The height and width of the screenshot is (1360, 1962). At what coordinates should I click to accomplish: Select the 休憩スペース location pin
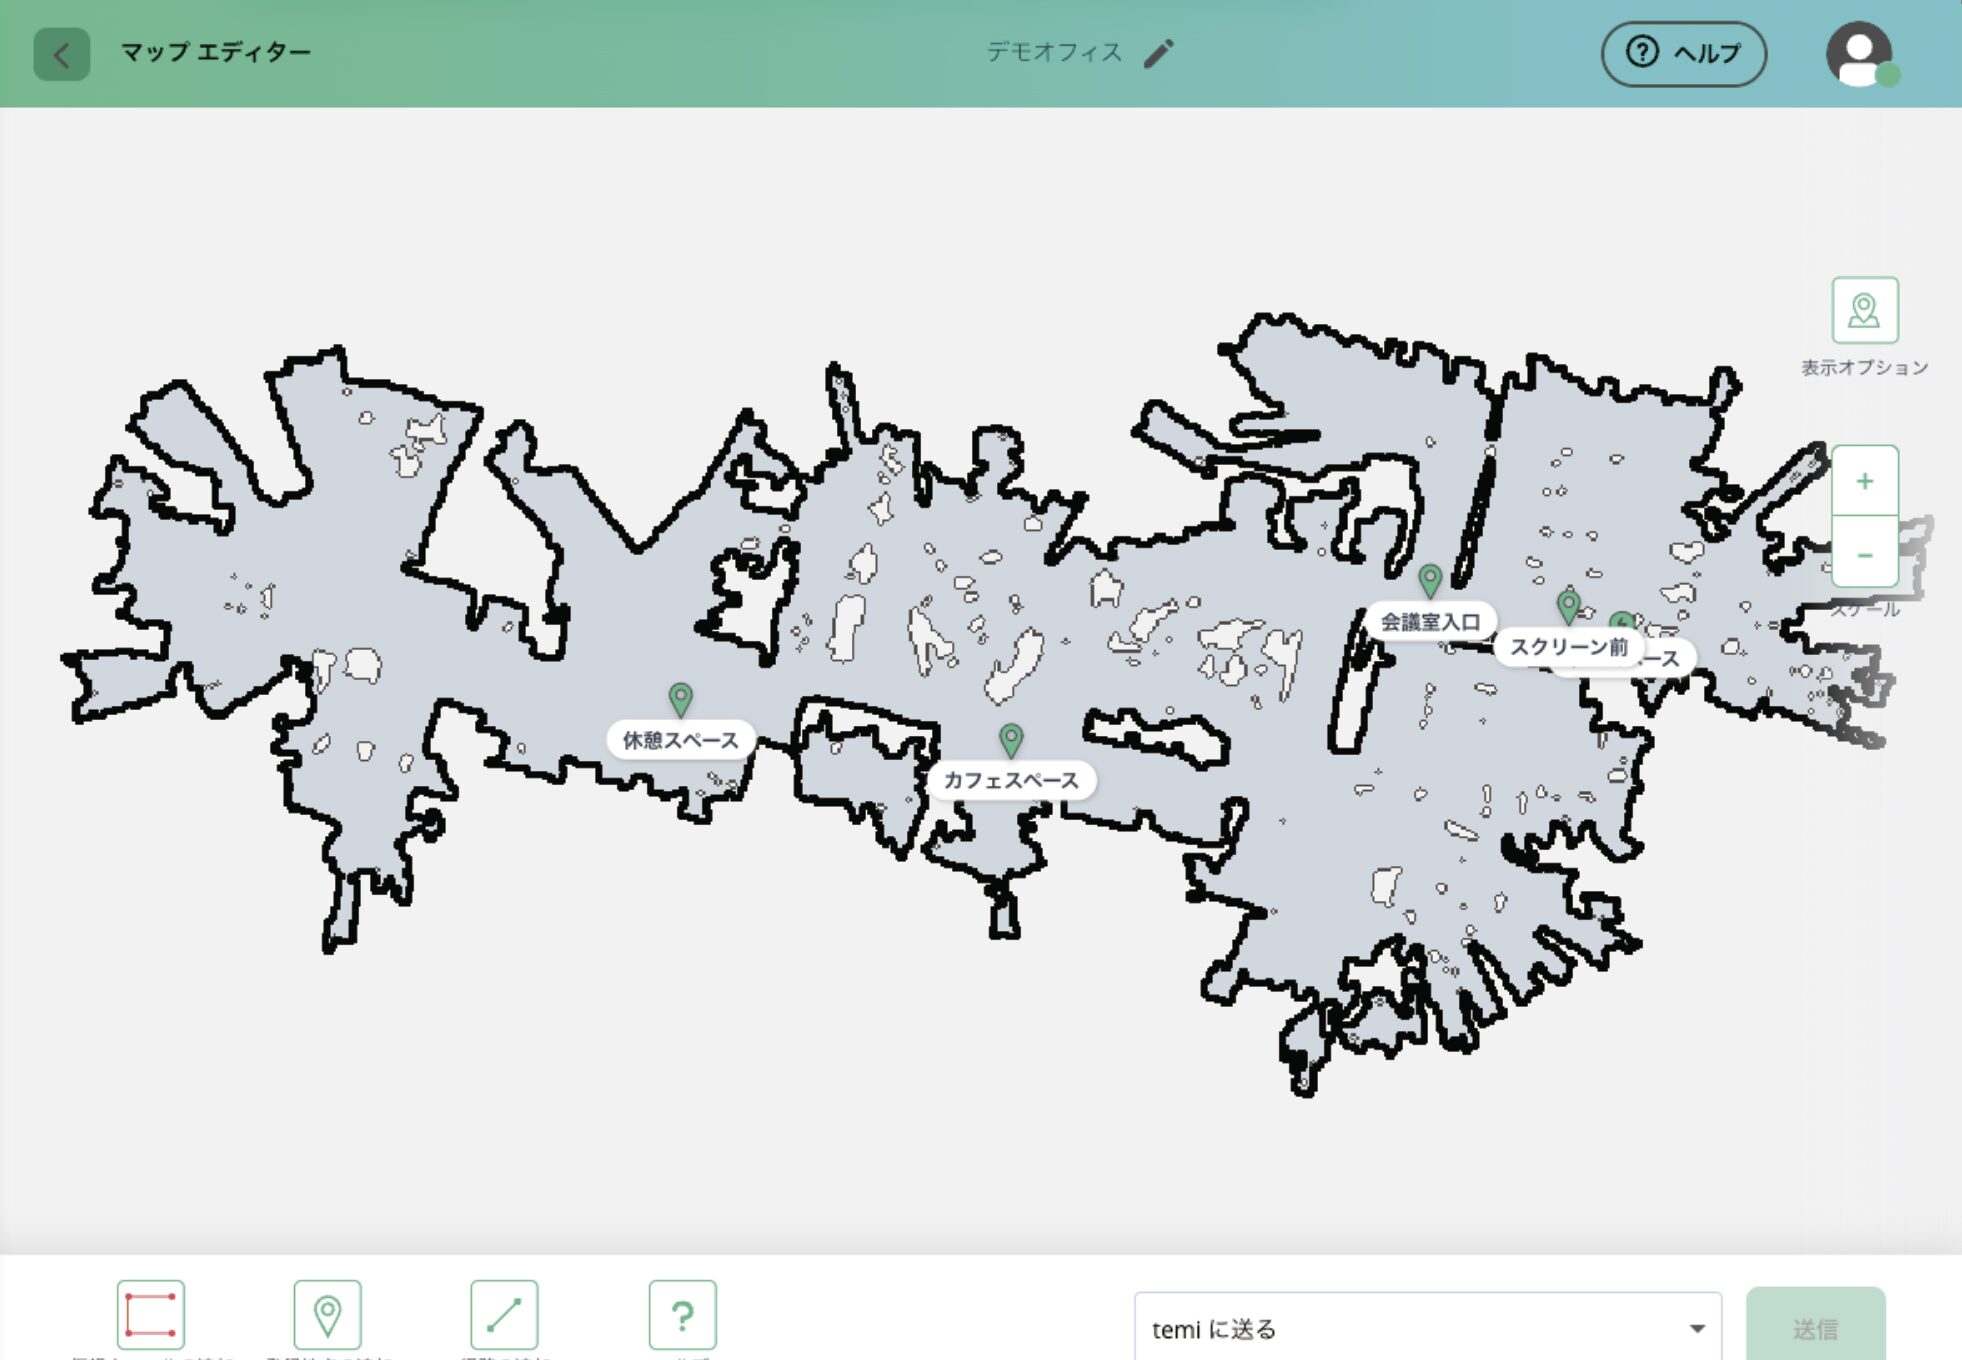point(680,698)
